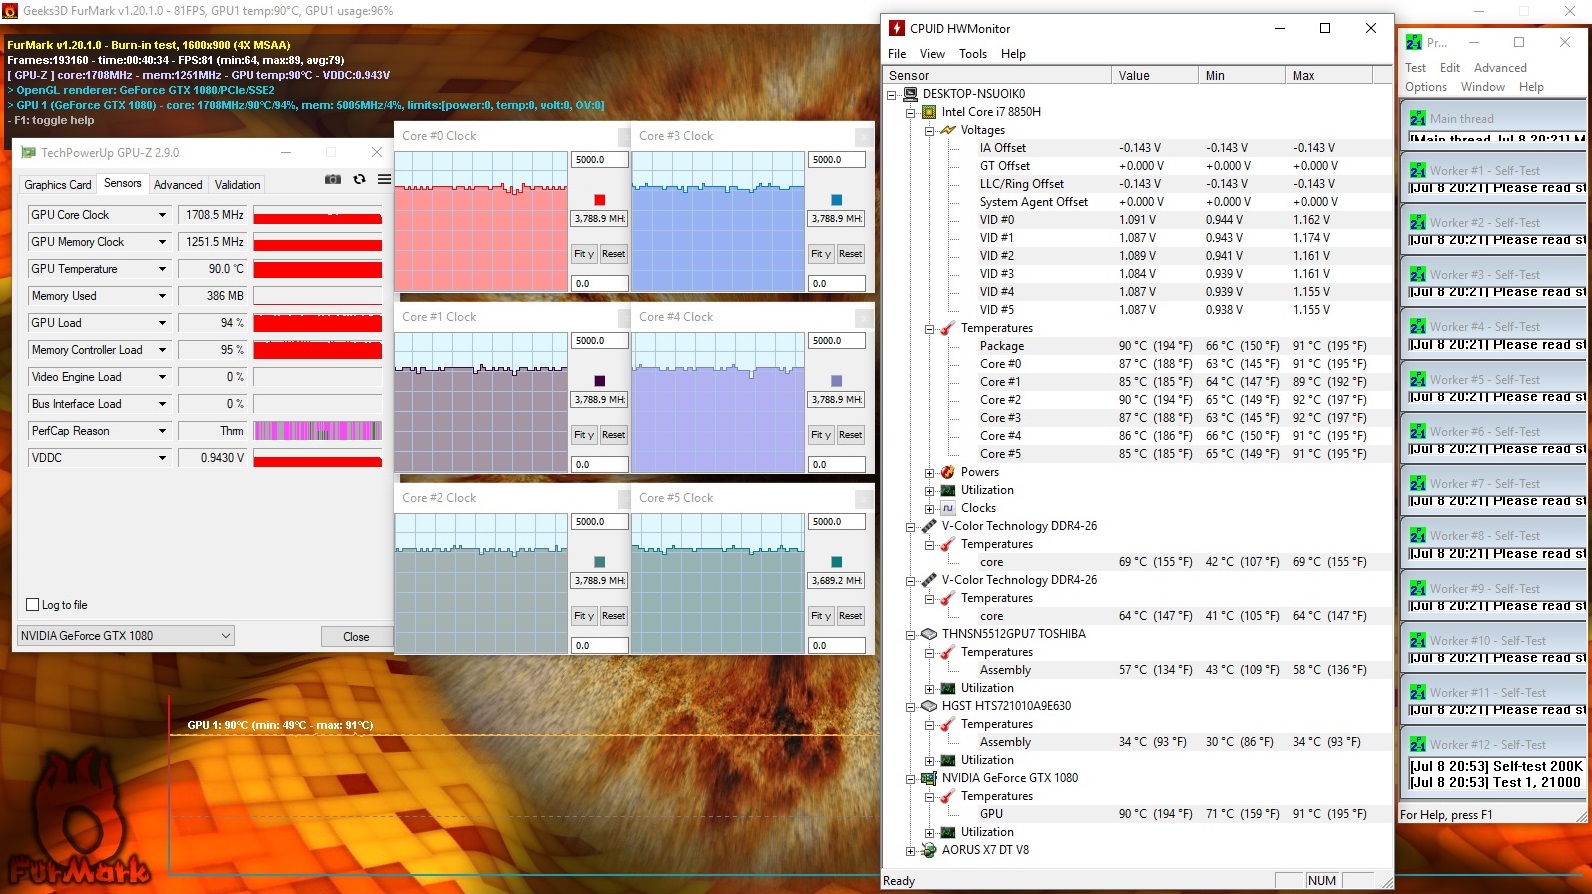Click the DESKTOP-NSUOIK0 computer icon in HWMonitor
The width and height of the screenshot is (1592, 894).
(x=910, y=94)
